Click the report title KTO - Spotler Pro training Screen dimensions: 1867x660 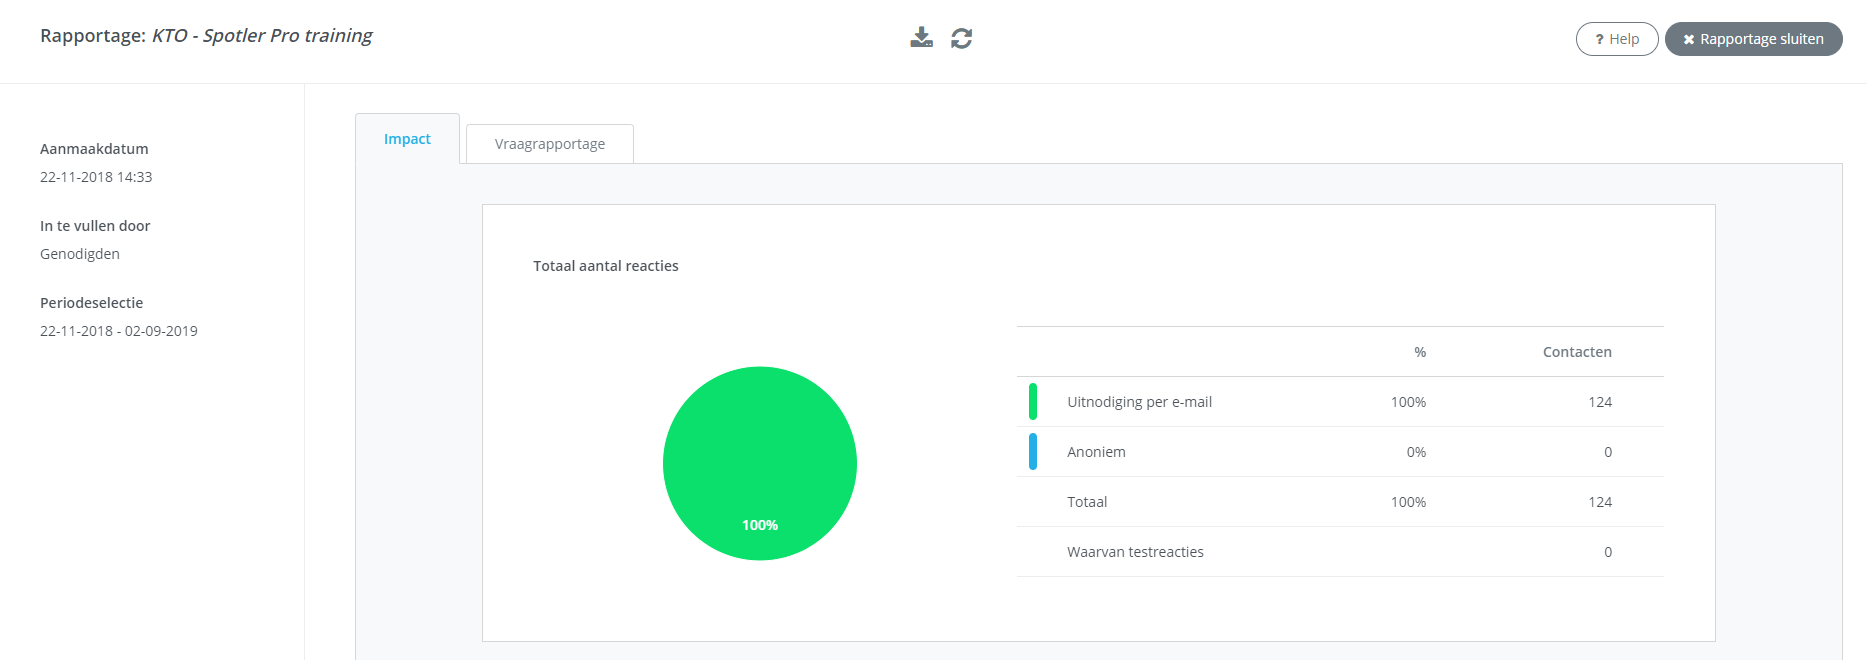(262, 36)
